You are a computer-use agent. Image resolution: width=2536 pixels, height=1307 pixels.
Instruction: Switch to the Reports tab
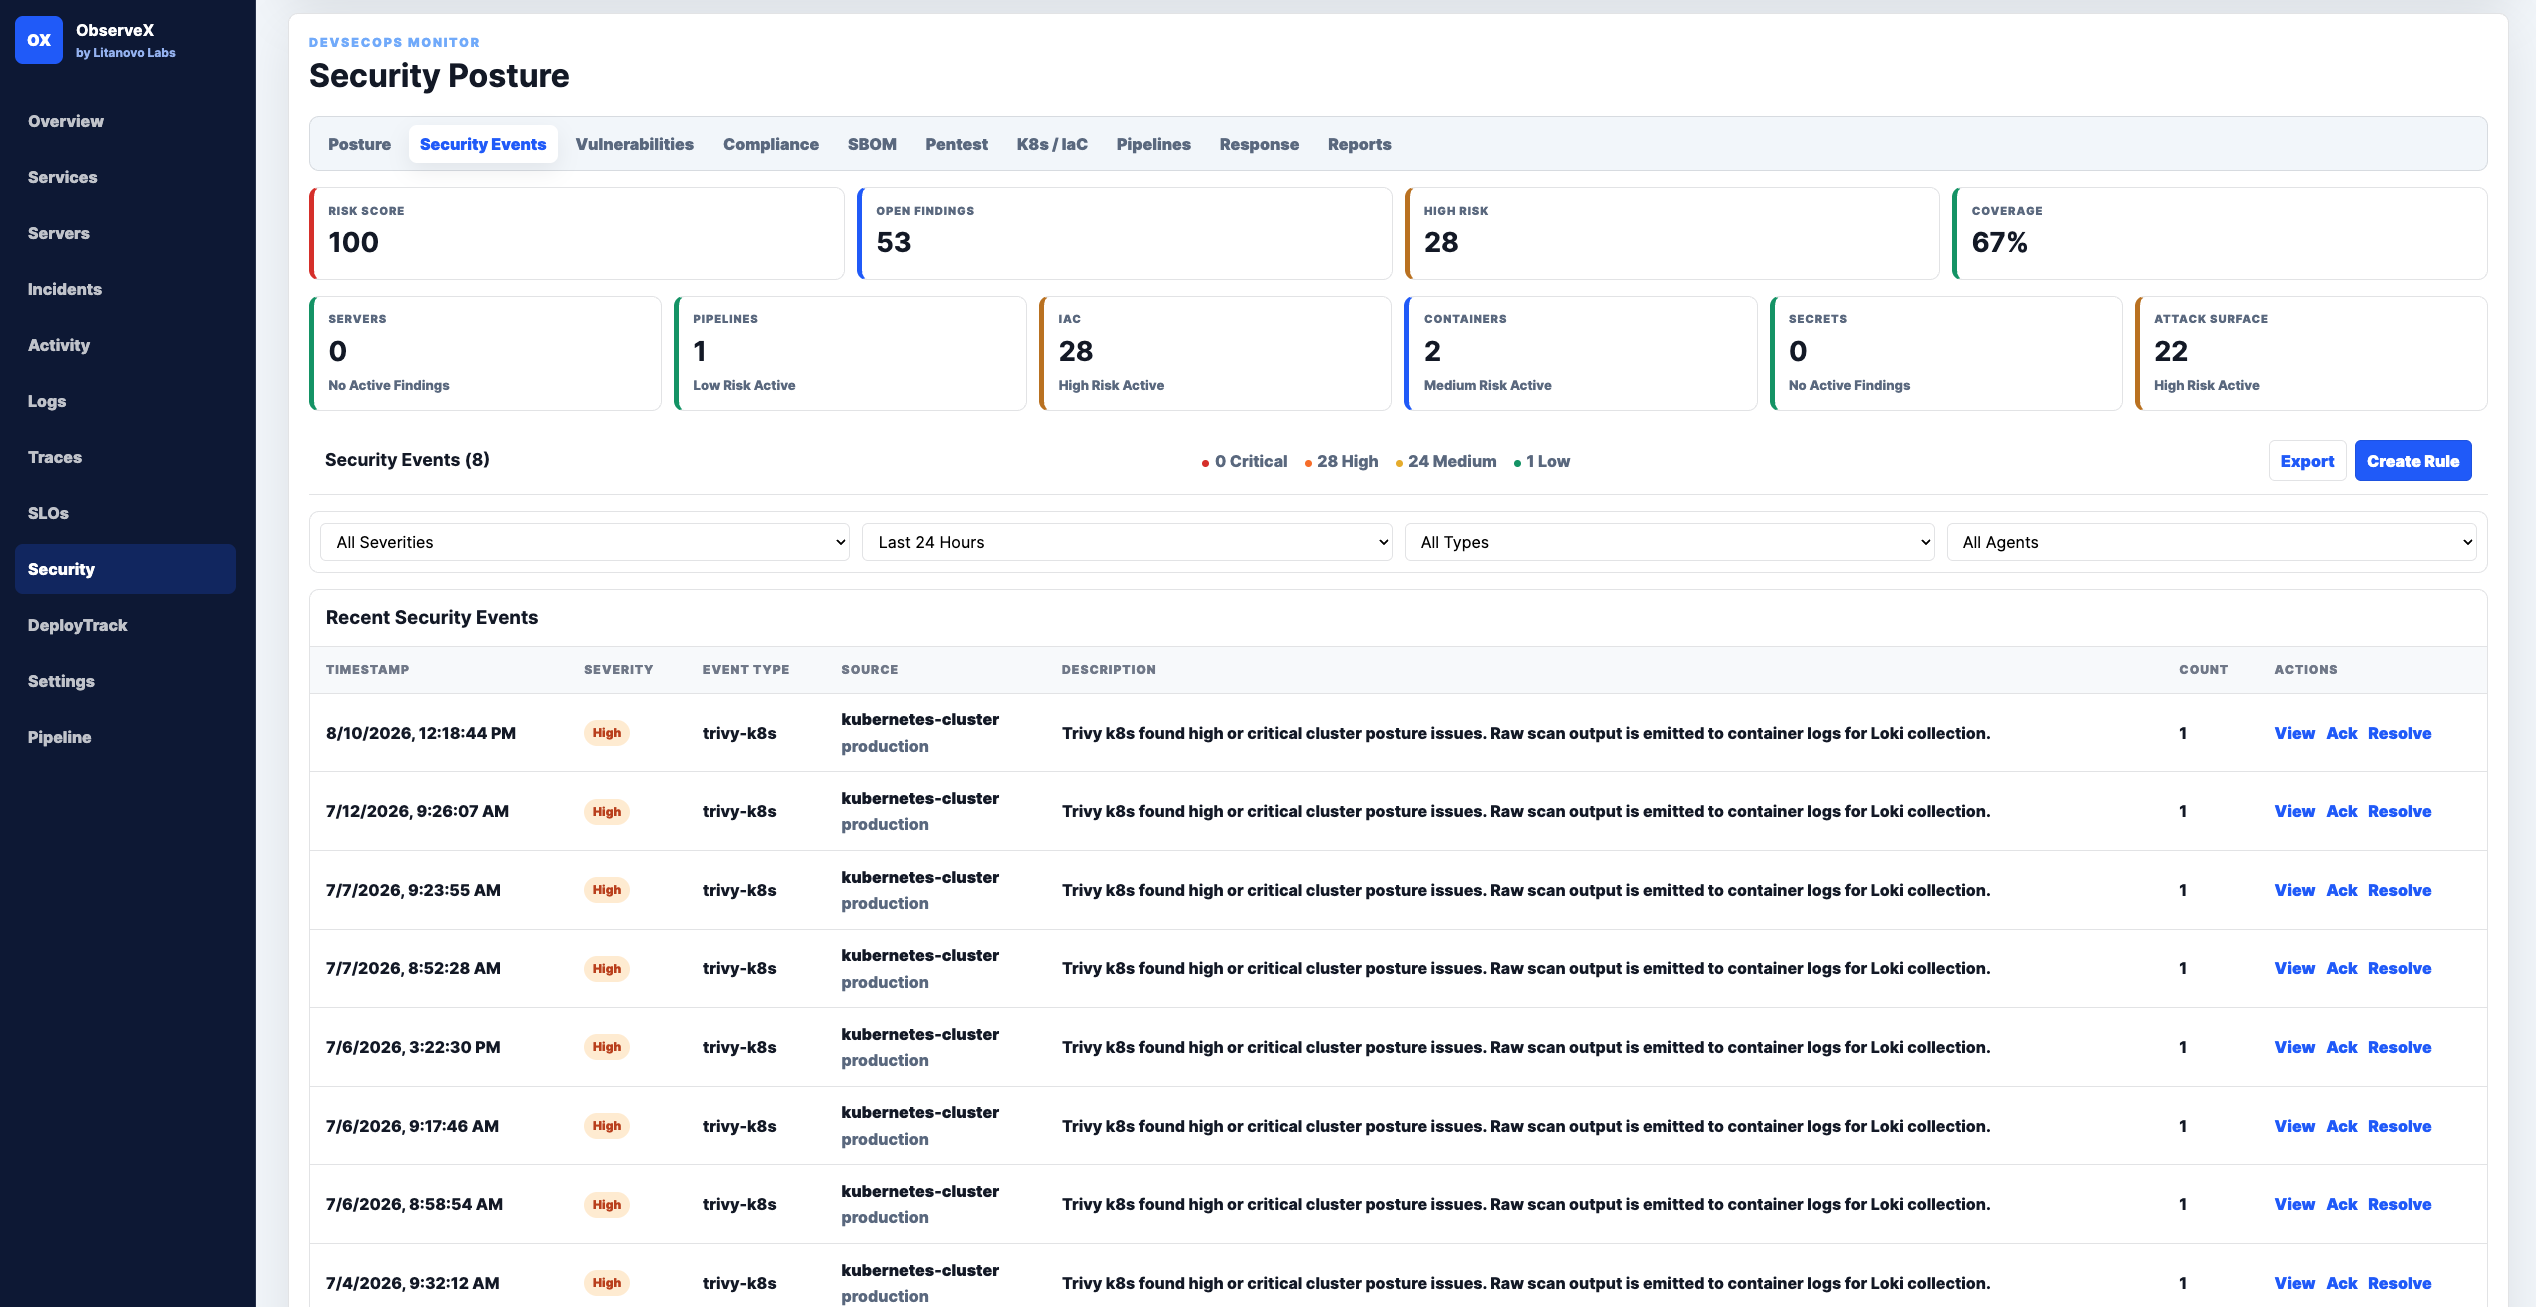click(x=1359, y=144)
